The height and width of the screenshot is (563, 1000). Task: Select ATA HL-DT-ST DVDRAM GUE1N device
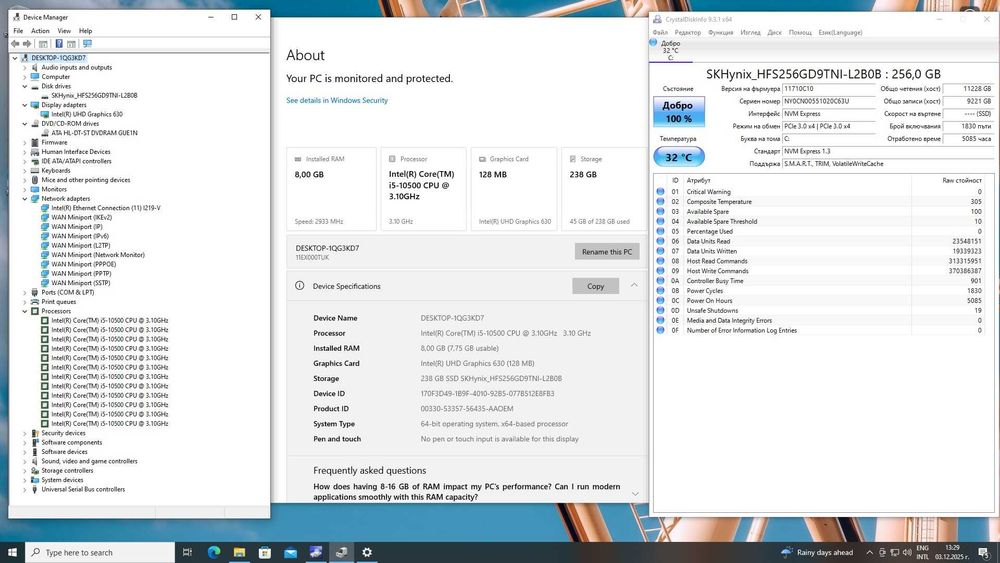click(x=94, y=133)
